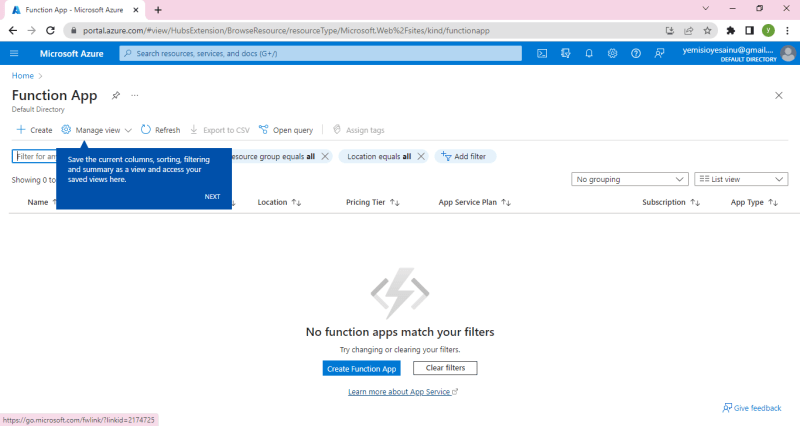Click the browser address bar URL
The image size is (800, 426).
tap(286, 31)
